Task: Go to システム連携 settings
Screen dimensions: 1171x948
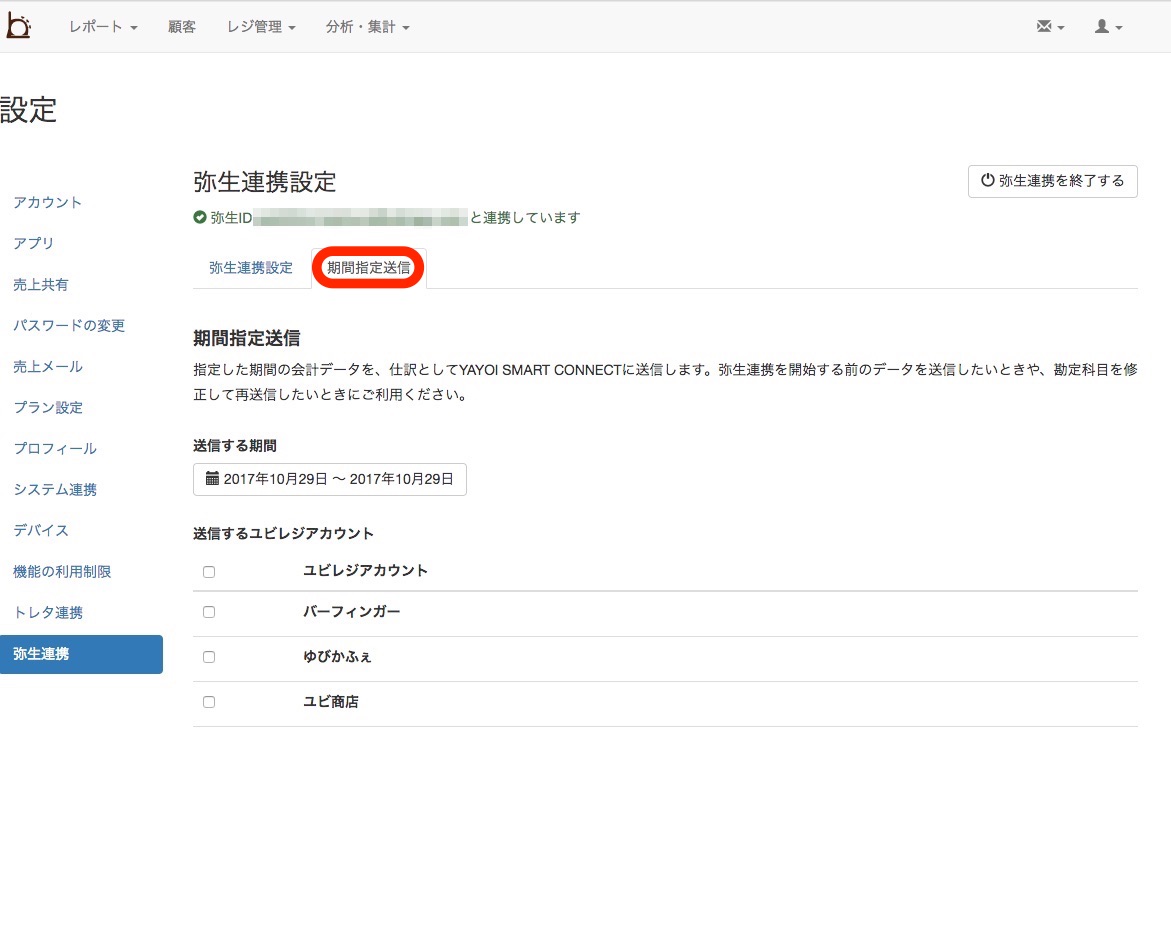Action: 55,489
